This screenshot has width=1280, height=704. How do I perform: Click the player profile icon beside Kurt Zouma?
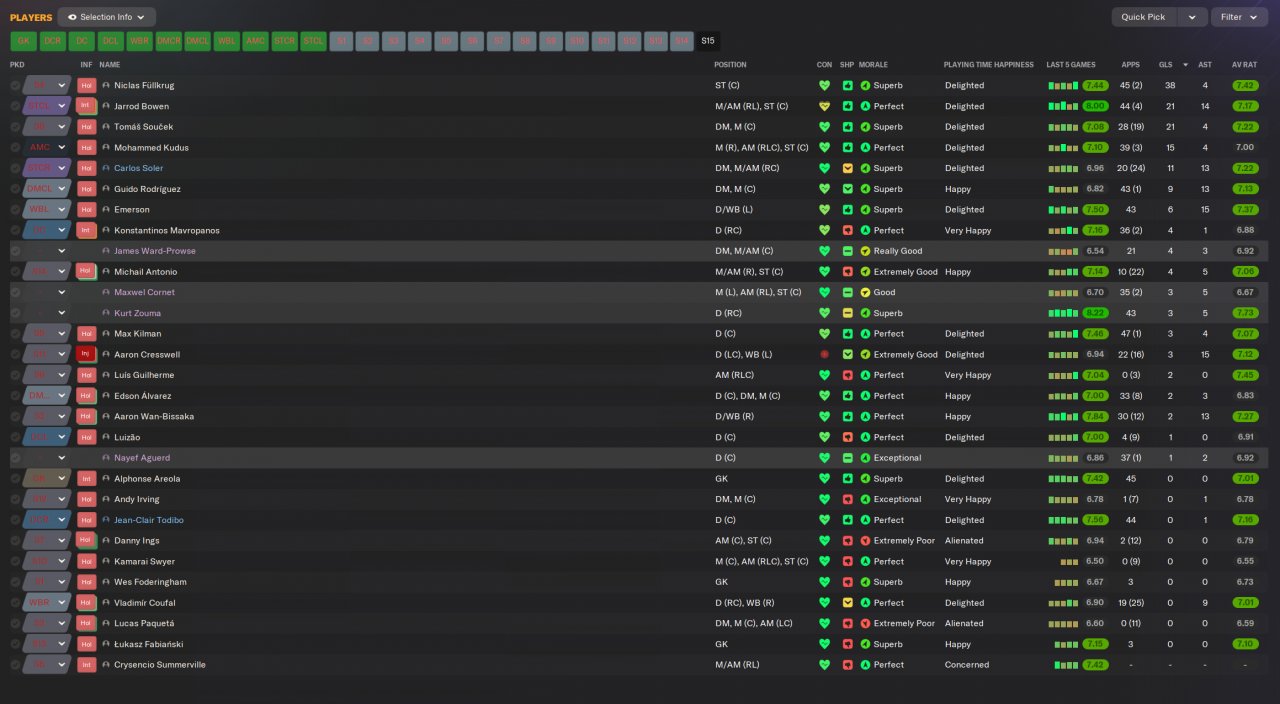[x=106, y=313]
